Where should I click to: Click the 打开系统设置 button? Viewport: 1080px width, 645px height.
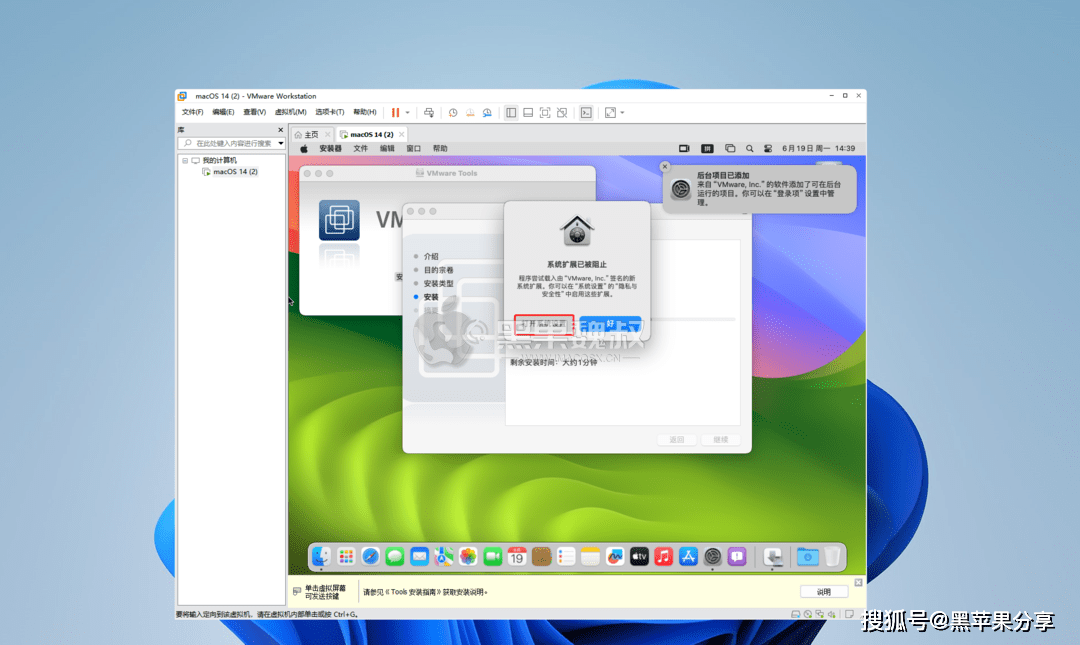click(x=543, y=324)
